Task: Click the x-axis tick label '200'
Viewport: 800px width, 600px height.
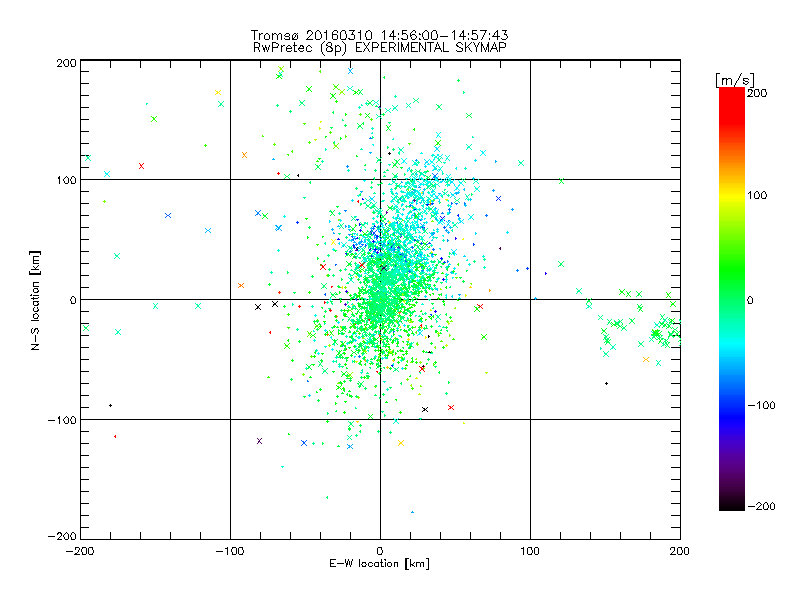Action: tap(680, 551)
